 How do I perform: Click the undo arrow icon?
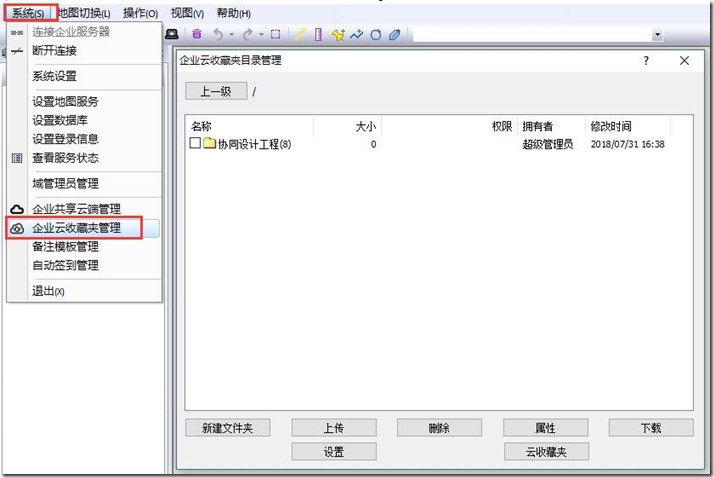coord(219,35)
